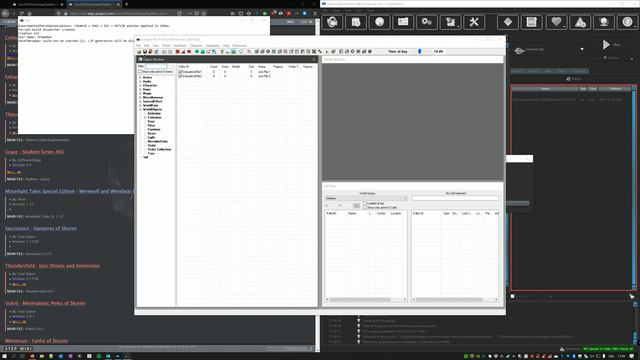
Task: Expand the Container subnode under WorldObjects
Action: 145,118
